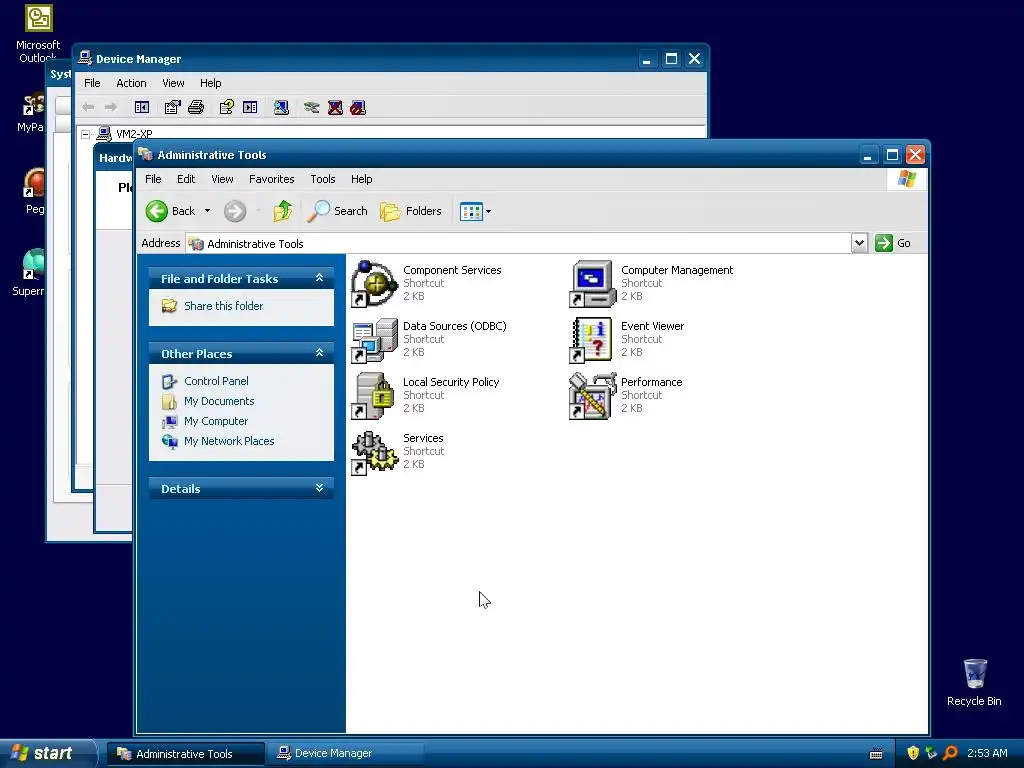Viewport: 1024px width, 768px height.
Task: Collapse the File and Folder Tasks panel
Action: [x=319, y=278]
